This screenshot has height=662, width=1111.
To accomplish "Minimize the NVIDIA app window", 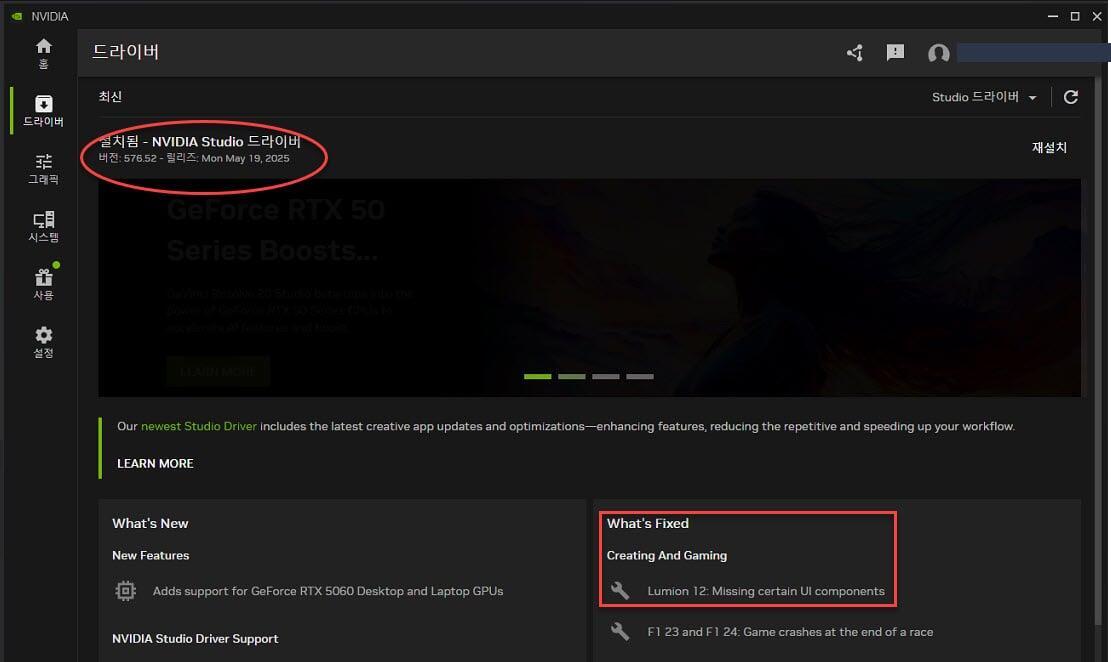I will pyautogui.click(x=1053, y=16).
